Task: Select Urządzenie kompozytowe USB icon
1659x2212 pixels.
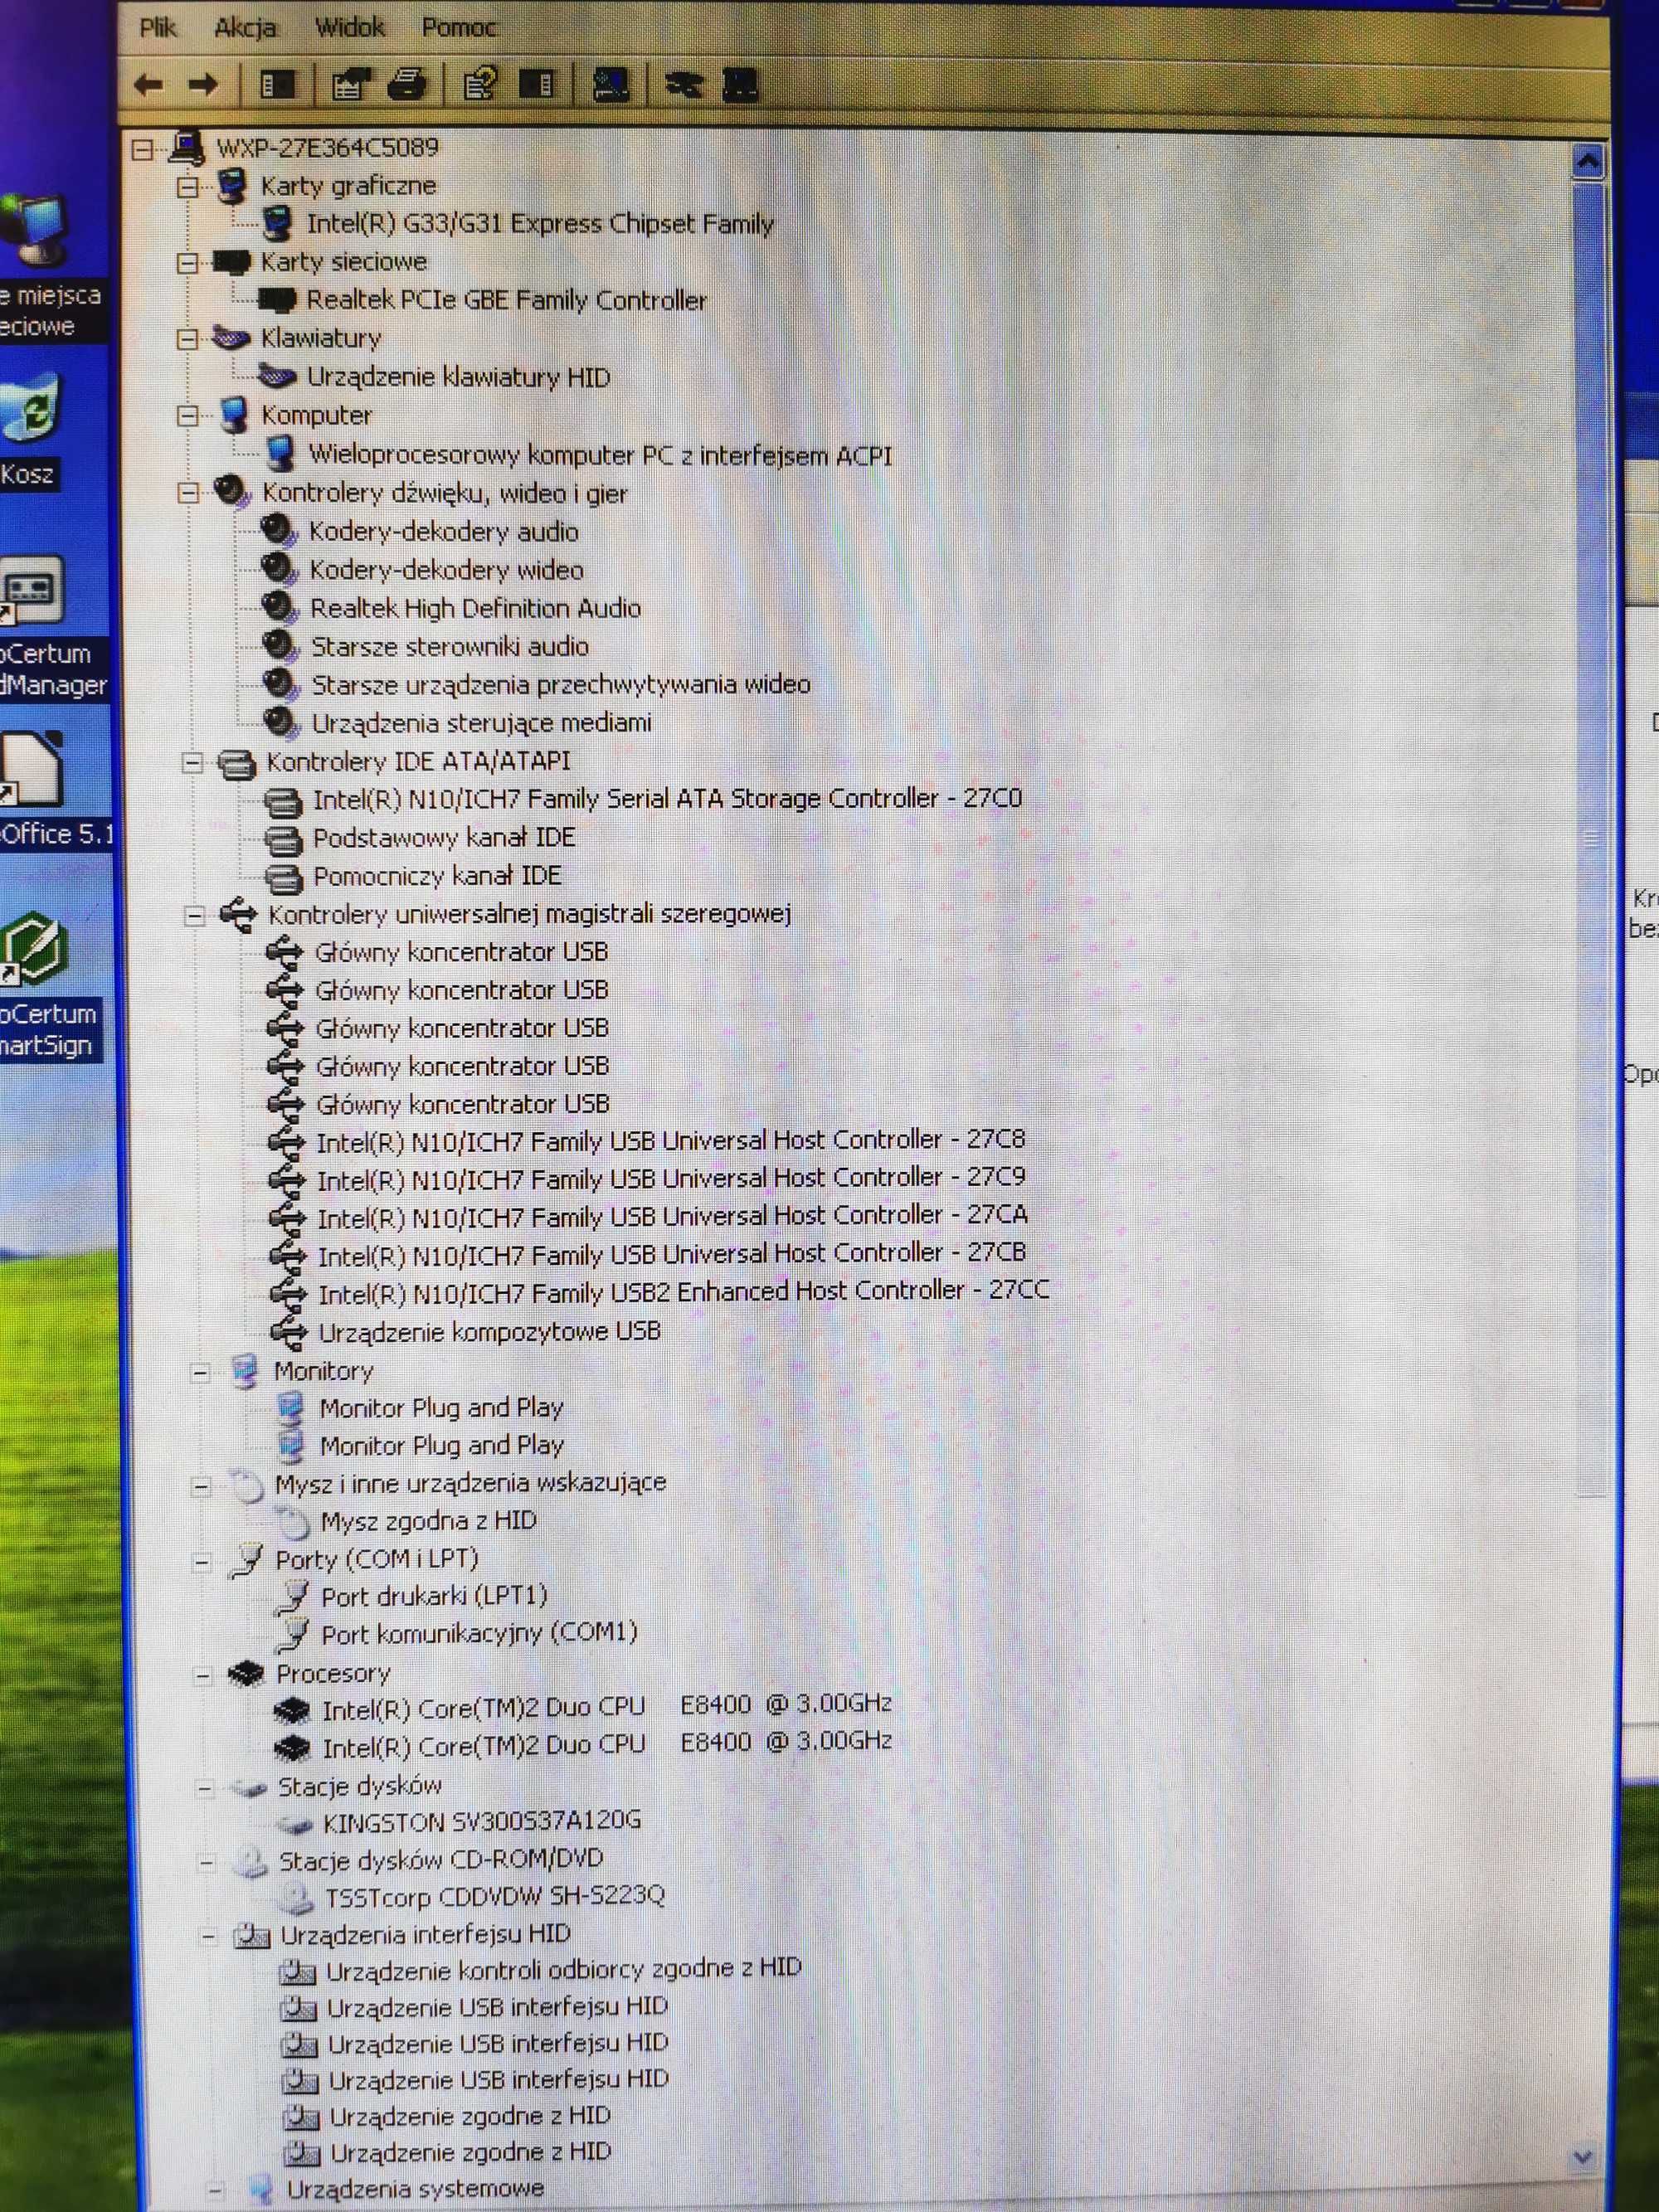Action: (288, 1333)
